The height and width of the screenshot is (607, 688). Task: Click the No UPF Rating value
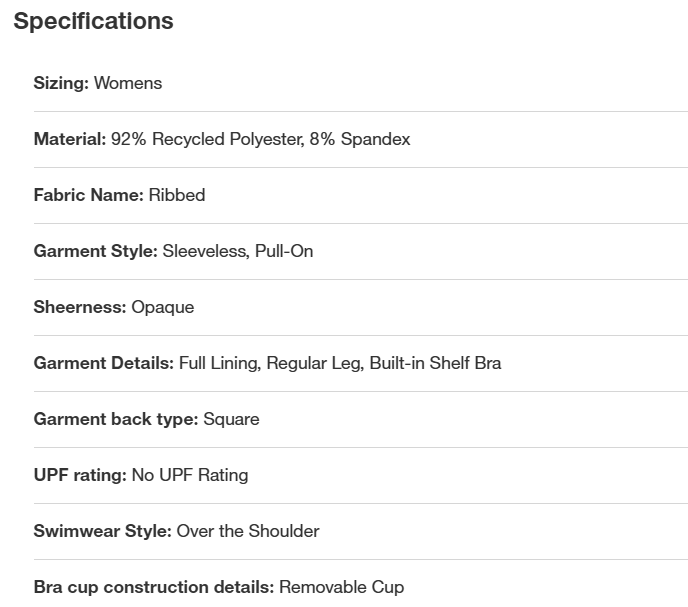coord(190,475)
